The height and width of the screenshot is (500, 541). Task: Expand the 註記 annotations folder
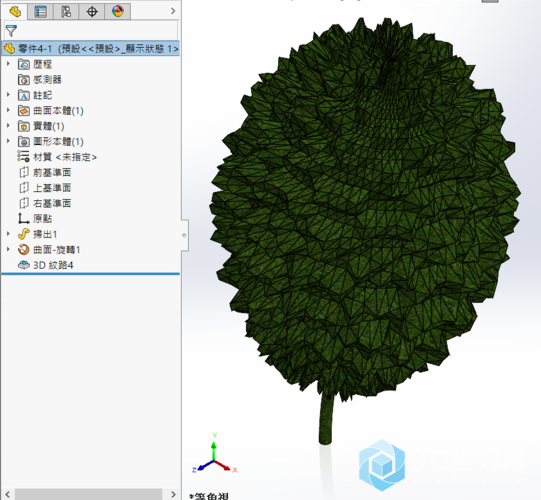coord(8,95)
